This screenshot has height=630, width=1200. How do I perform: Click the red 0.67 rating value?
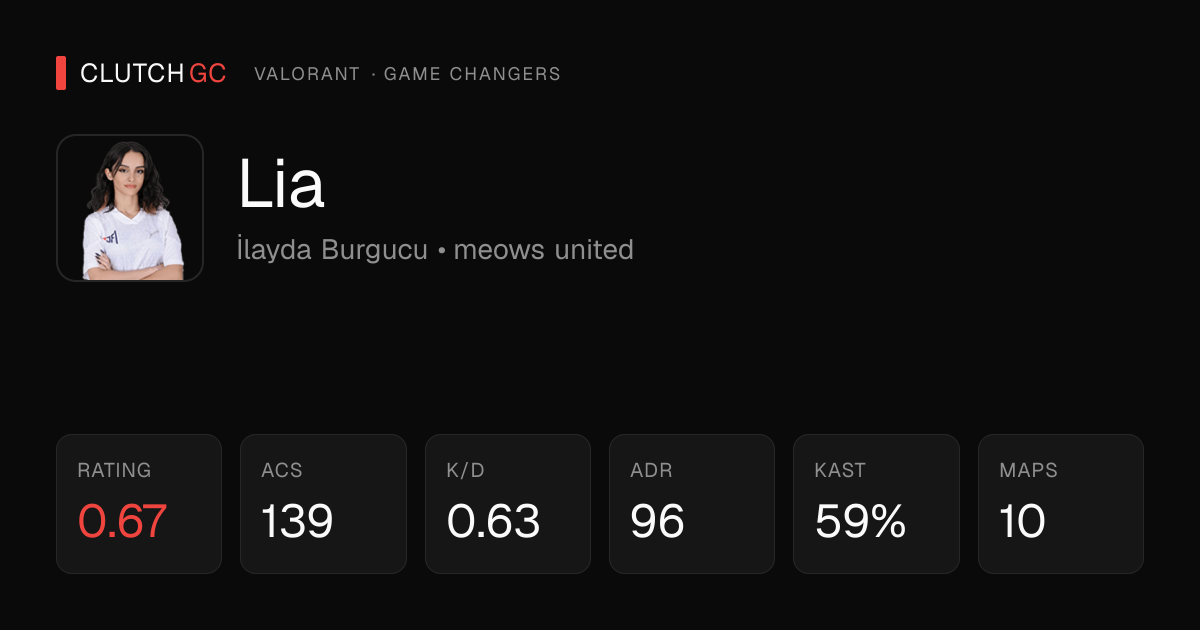[x=122, y=521]
